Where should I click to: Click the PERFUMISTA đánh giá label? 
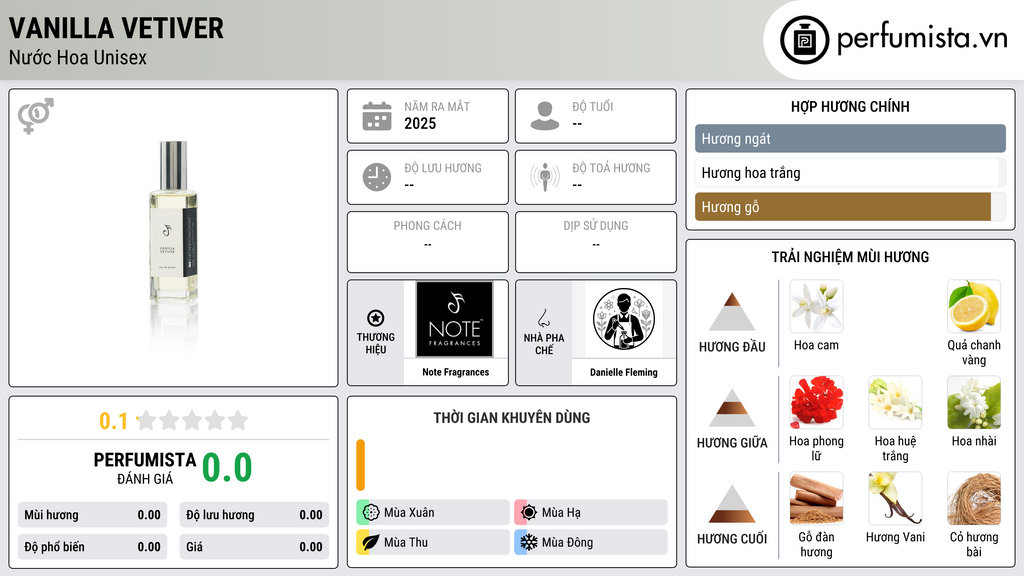click(145, 468)
